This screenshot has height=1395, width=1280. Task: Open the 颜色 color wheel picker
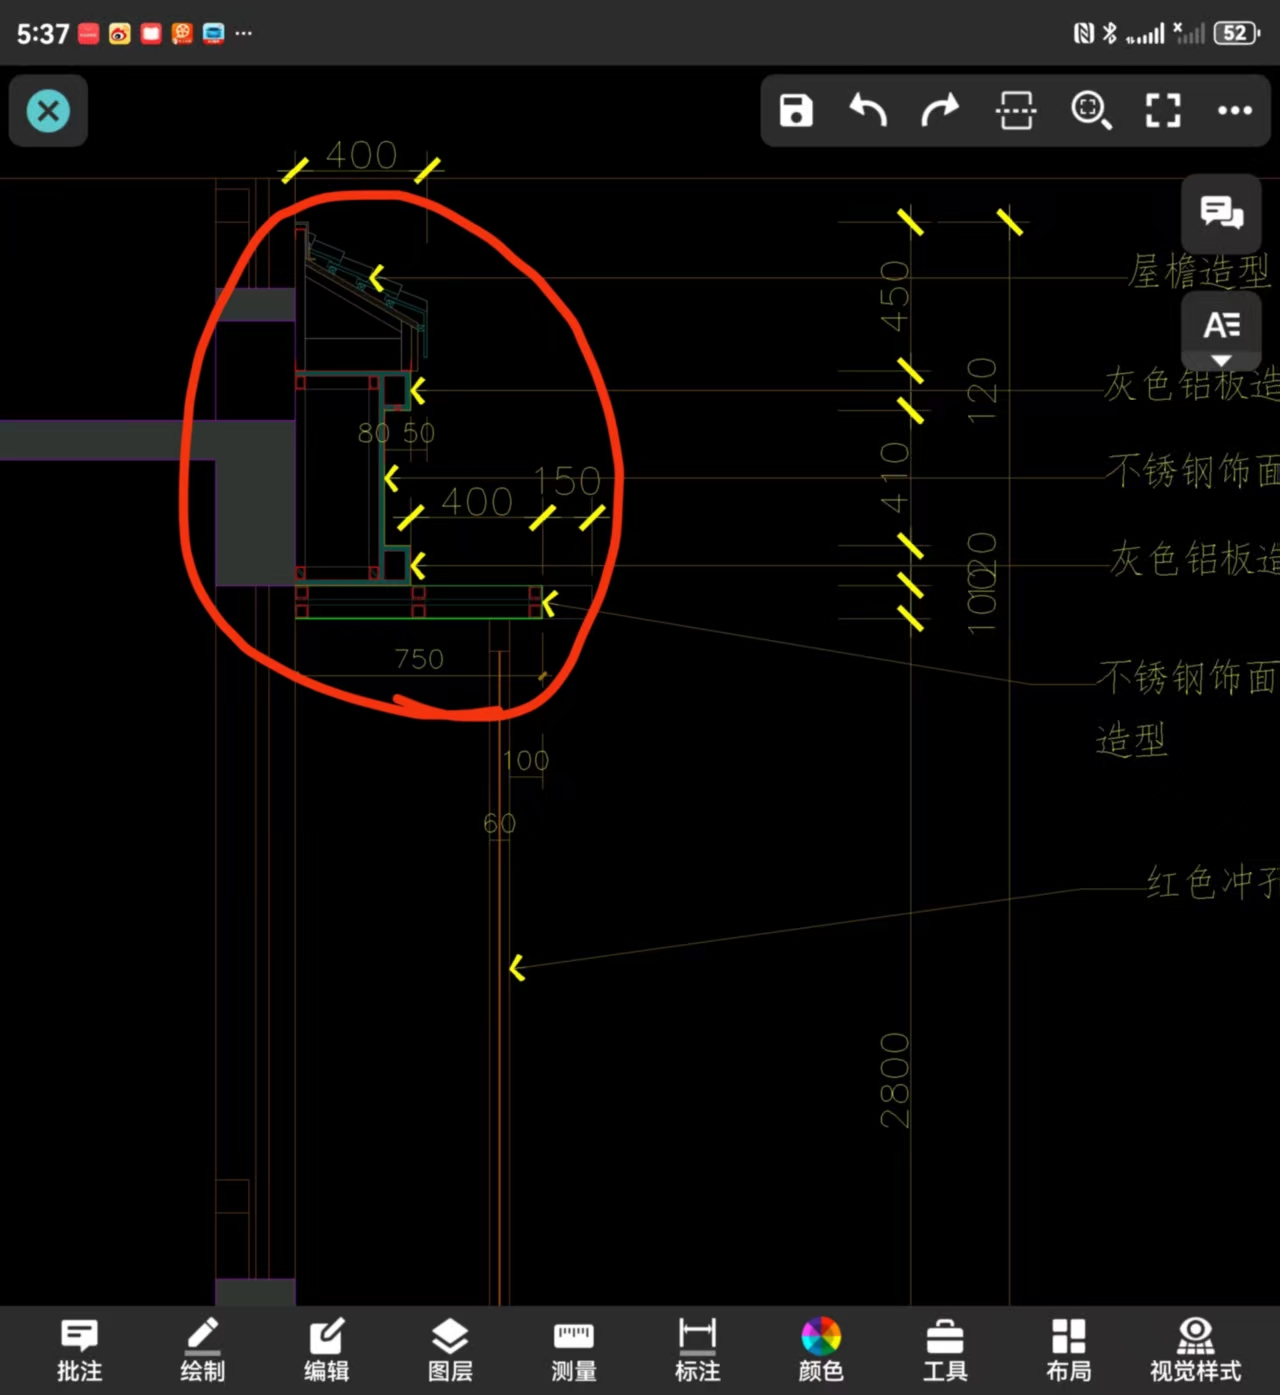pos(821,1350)
